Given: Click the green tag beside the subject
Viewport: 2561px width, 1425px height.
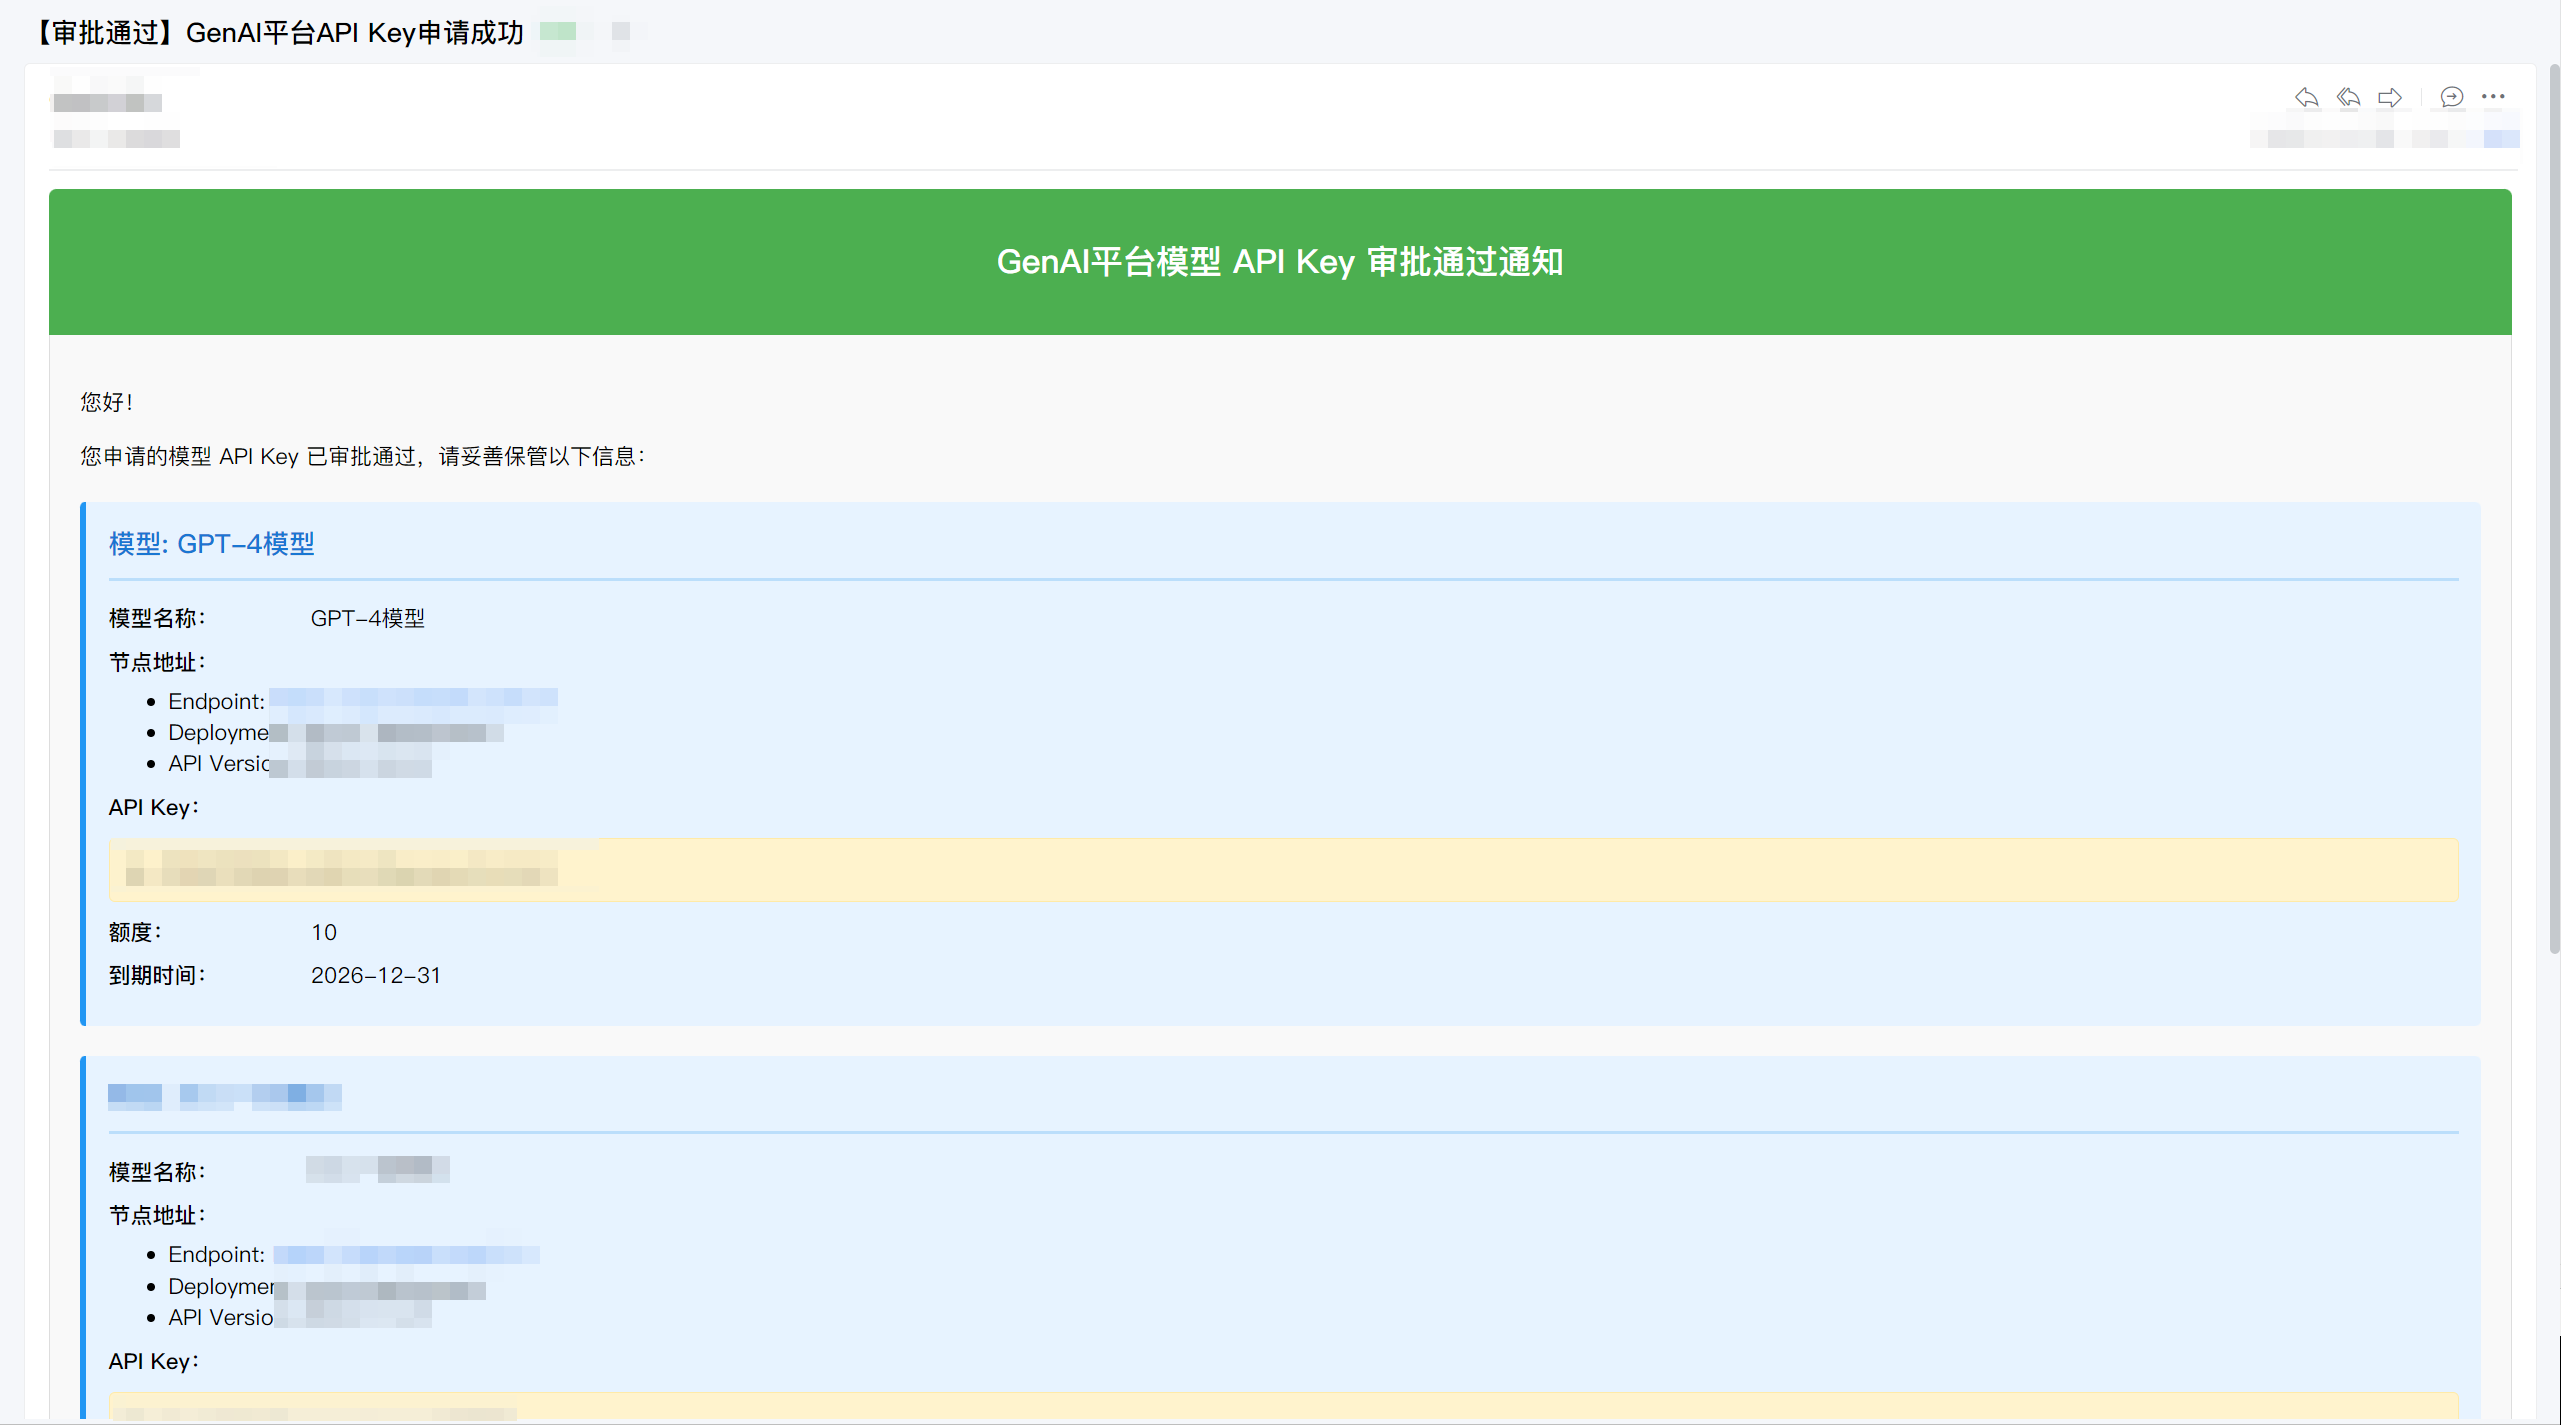Looking at the screenshot, I should pos(558,32).
